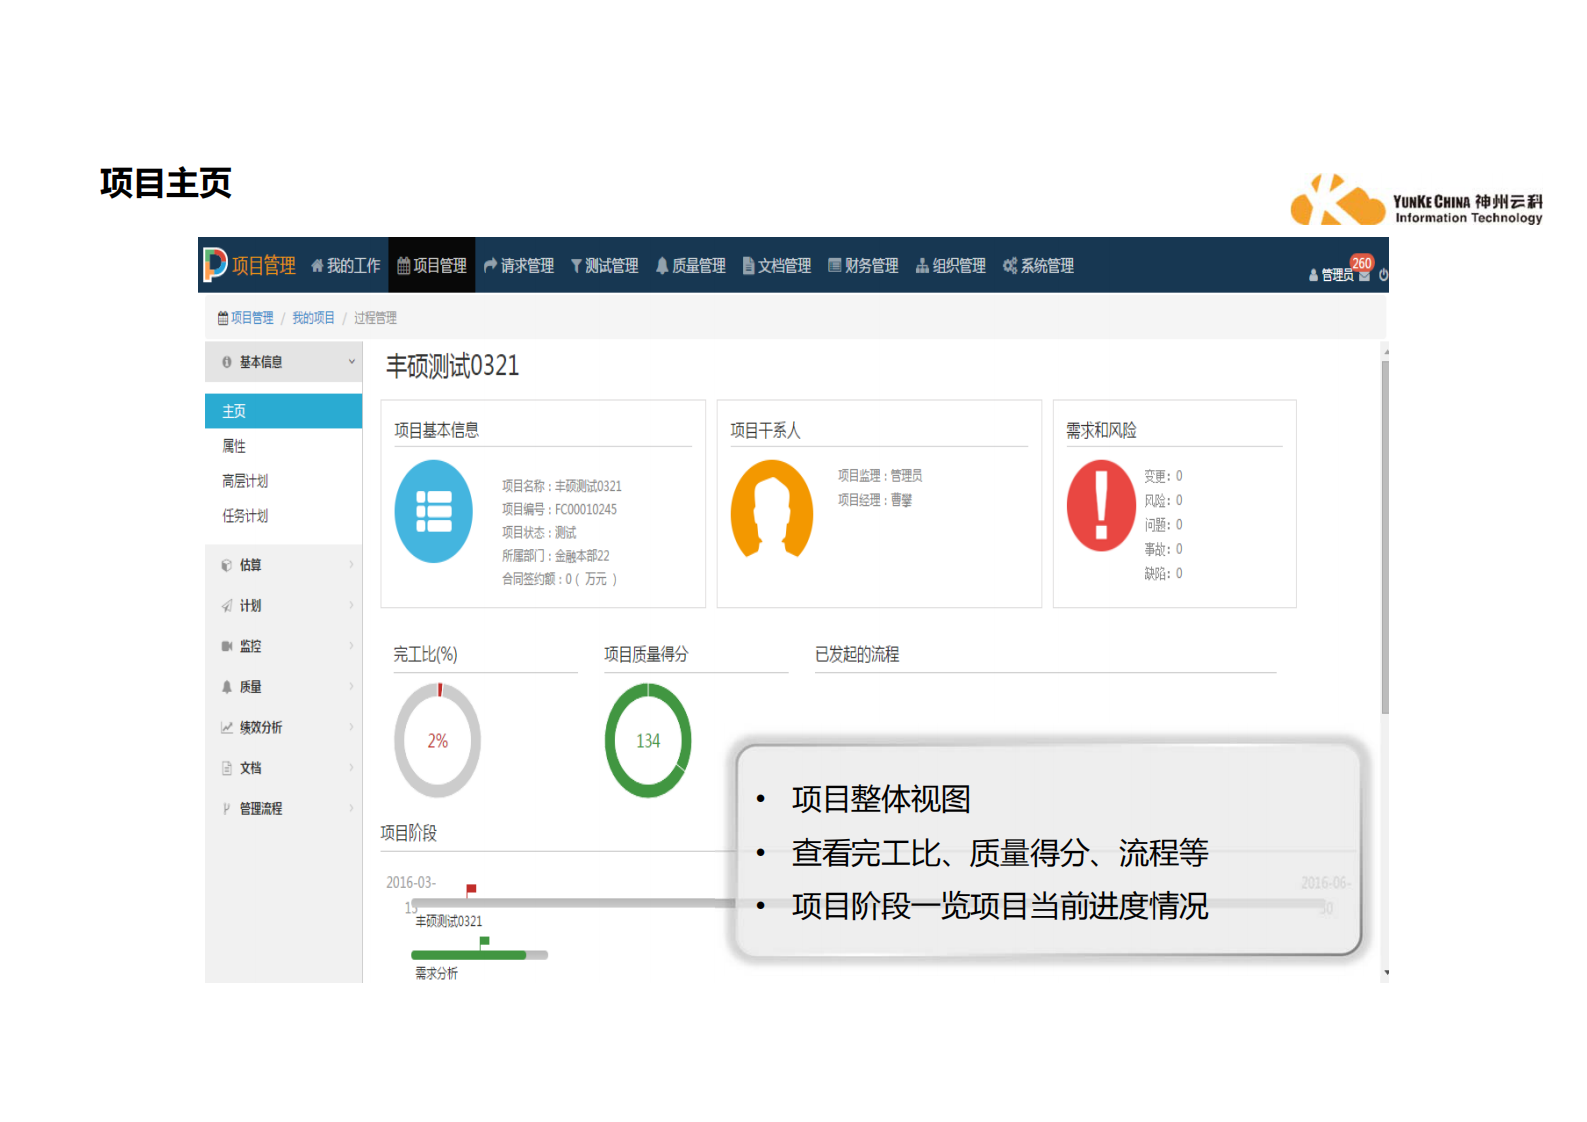The width and height of the screenshot is (1587, 1122).
Task: Expand the 绩效分析 sidebar section
Action: point(284,727)
